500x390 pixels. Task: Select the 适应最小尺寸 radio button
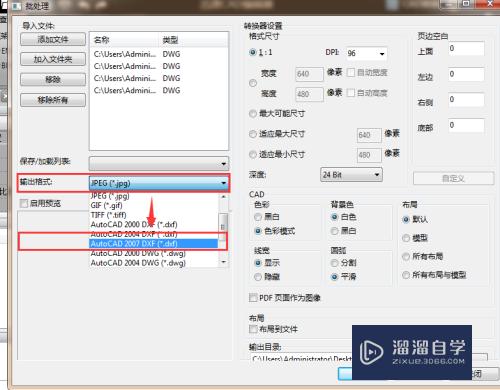coord(253,154)
